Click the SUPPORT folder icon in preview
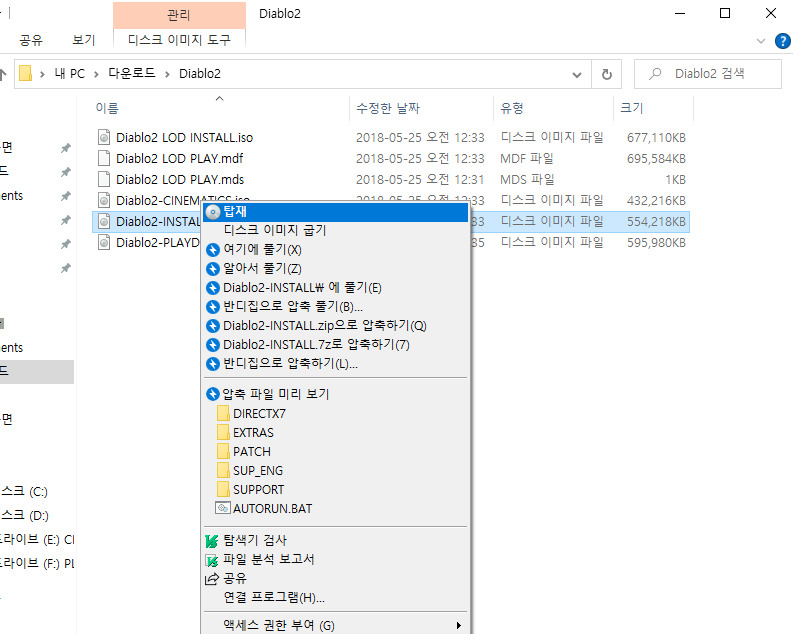 pyautogui.click(x=223, y=489)
